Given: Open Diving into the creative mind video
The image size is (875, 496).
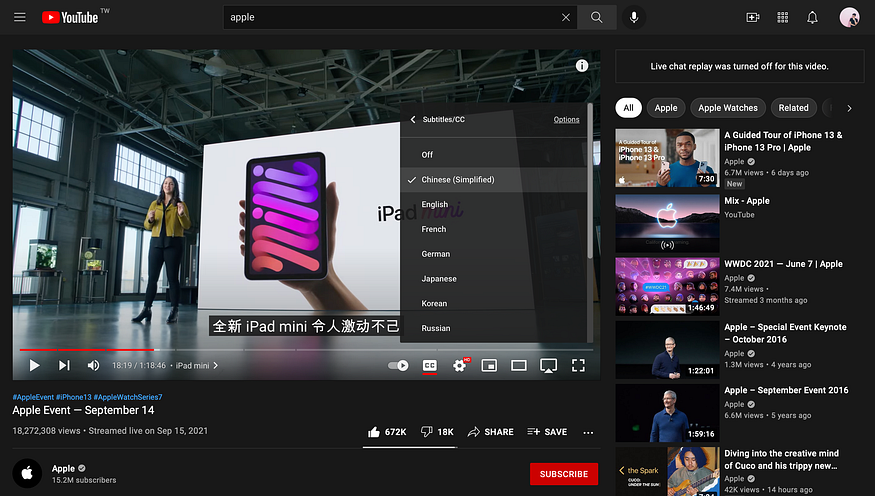Looking at the screenshot, I should tap(781, 459).
